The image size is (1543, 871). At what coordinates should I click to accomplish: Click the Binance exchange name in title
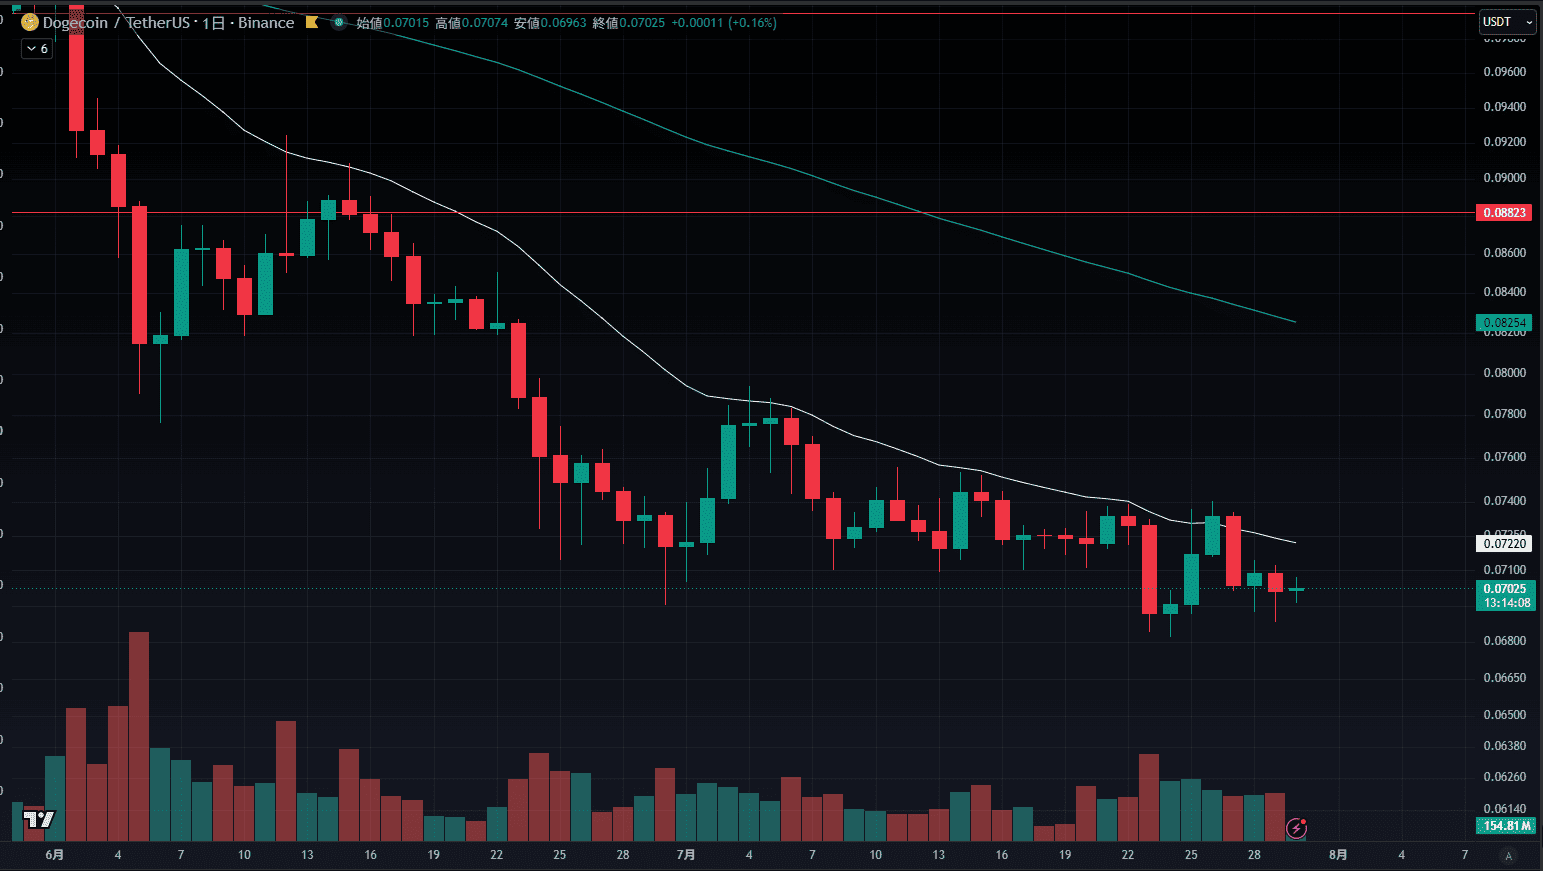tap(266, 22)
